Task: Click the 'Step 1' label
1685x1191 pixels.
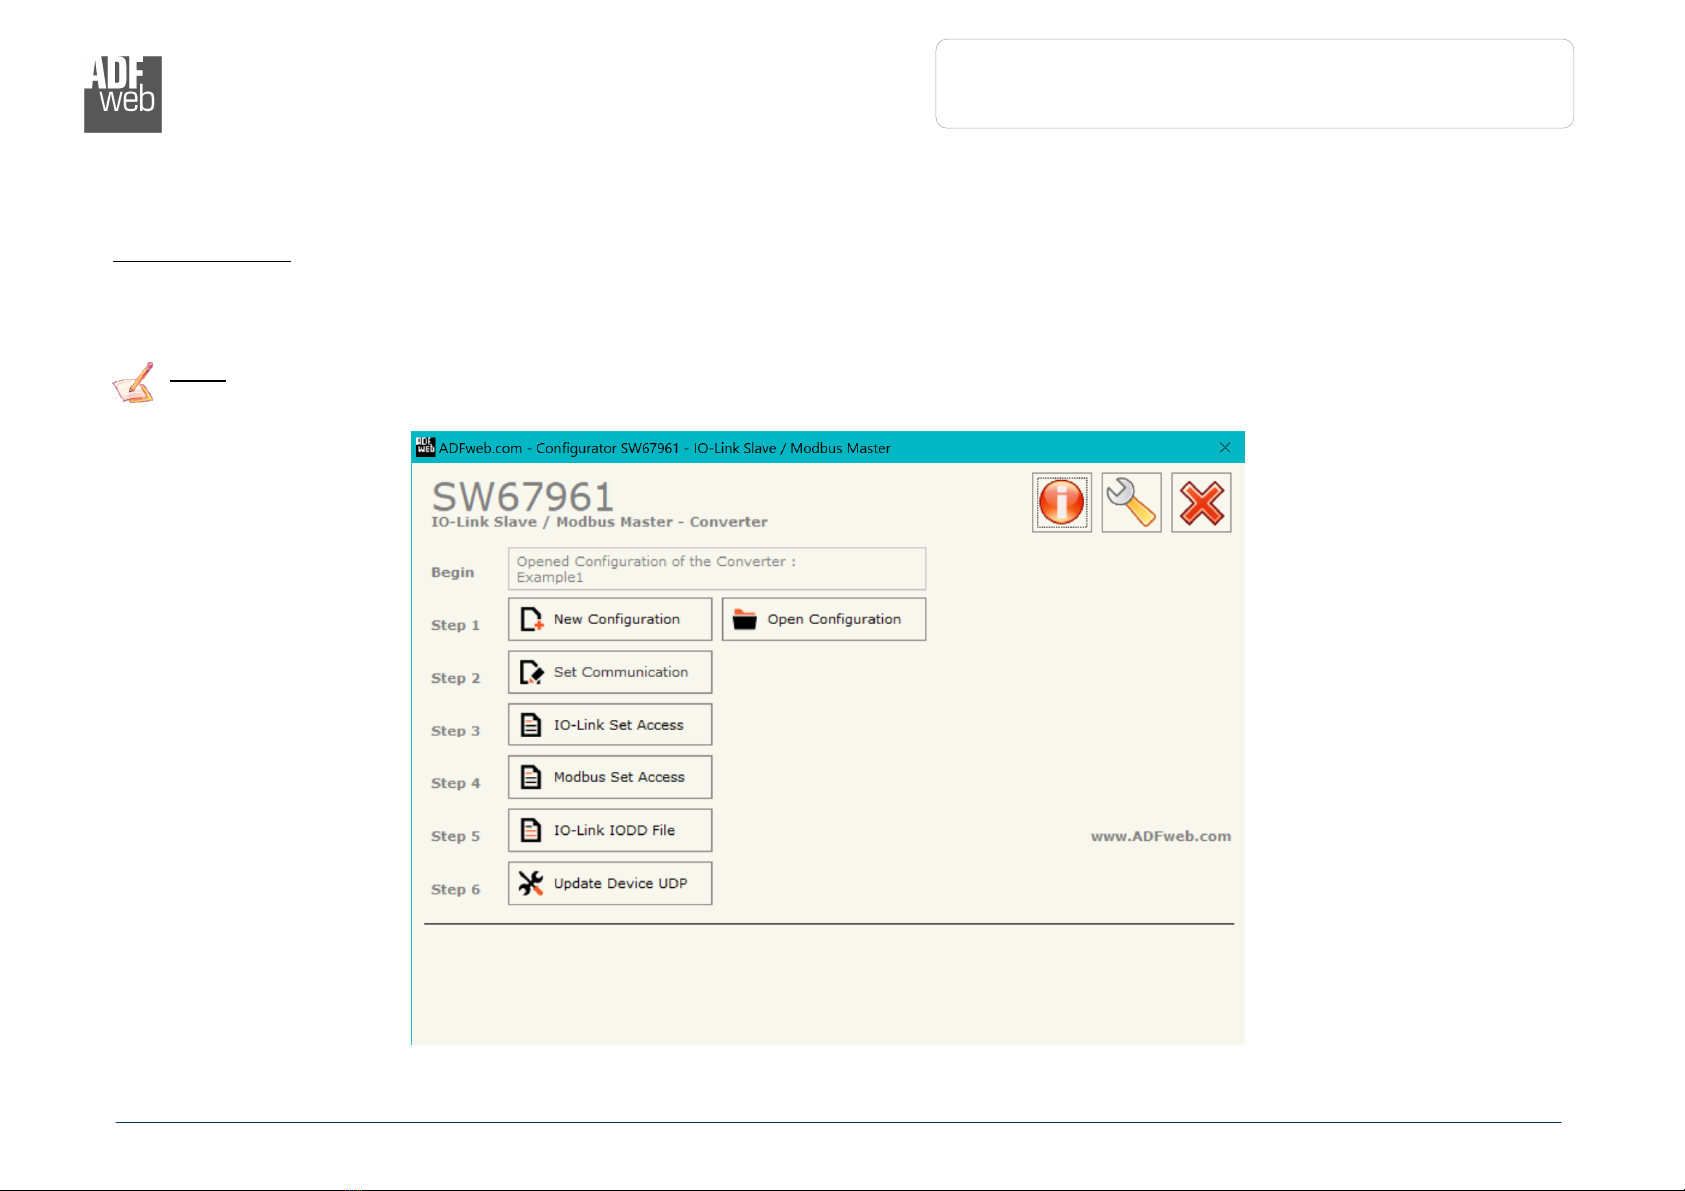Action: point(455,625)
